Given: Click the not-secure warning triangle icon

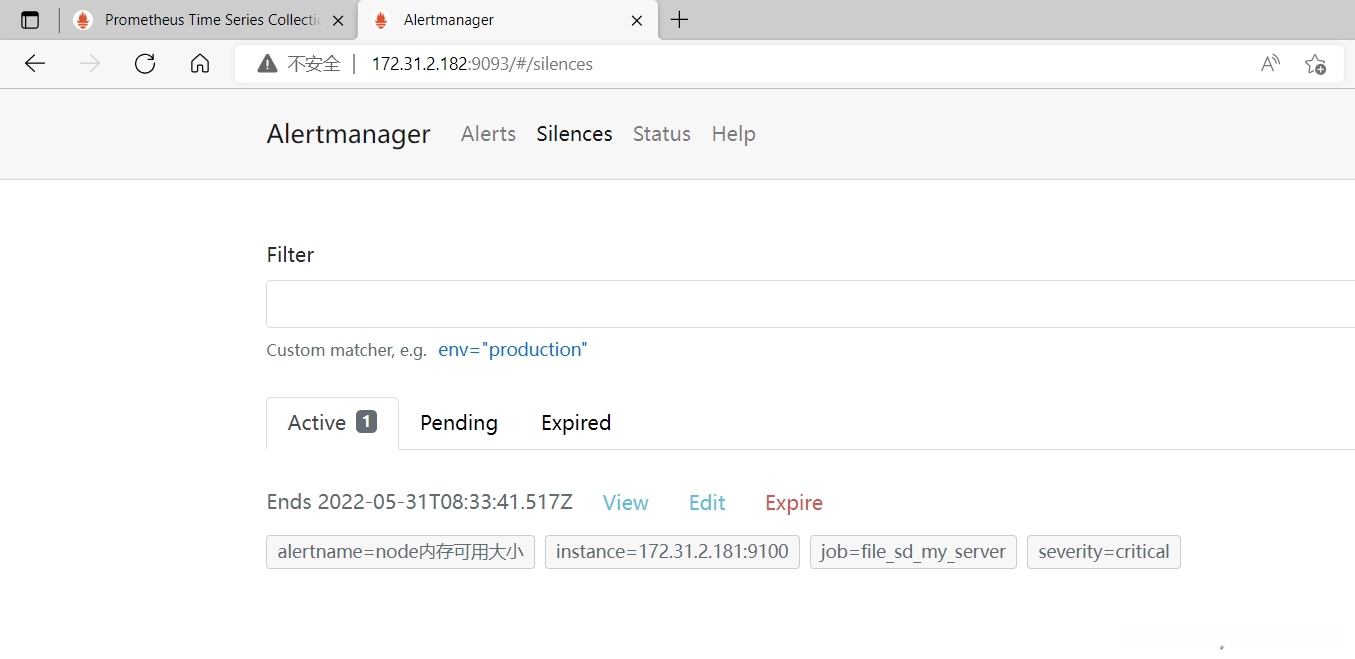Looking at the screenshot, I should tap(267, 64).
